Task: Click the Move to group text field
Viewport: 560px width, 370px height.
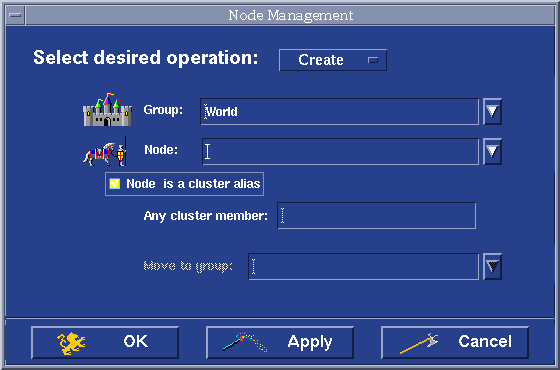Action: point(364,267)
